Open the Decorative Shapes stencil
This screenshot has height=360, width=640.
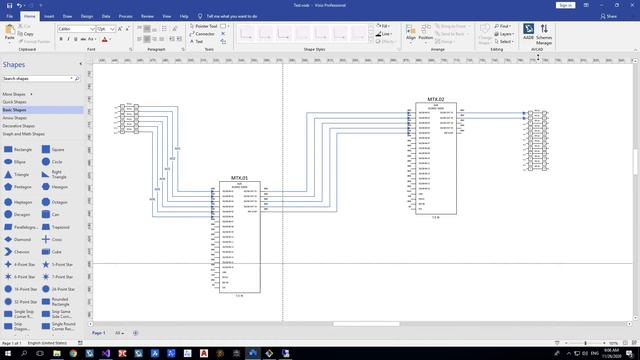(18, 126)
